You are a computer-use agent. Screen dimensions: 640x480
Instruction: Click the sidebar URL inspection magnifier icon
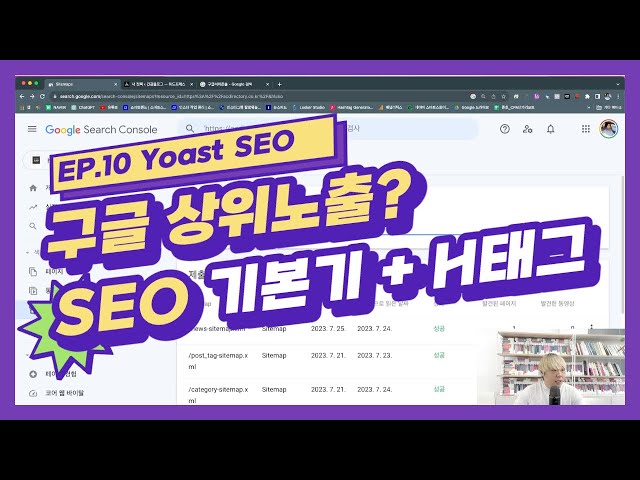tap(33, 226)
